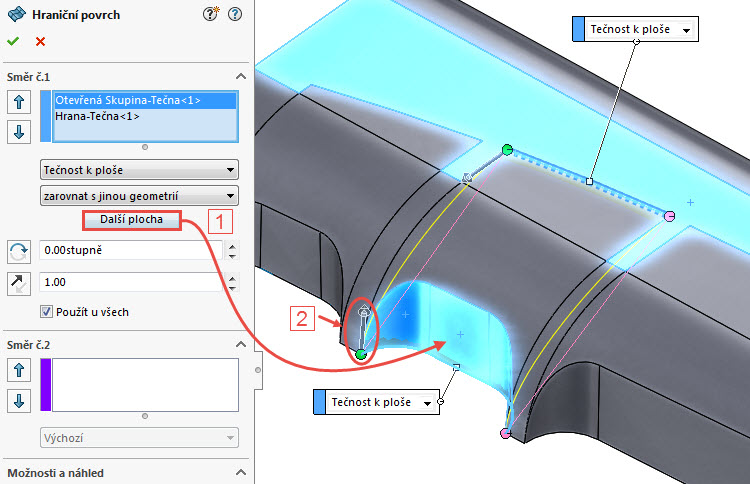This screenshot has height=484, width=750.
Task: Click the tangent angle rotation icon
Action: pyautogui.click(x=19, y=252)
